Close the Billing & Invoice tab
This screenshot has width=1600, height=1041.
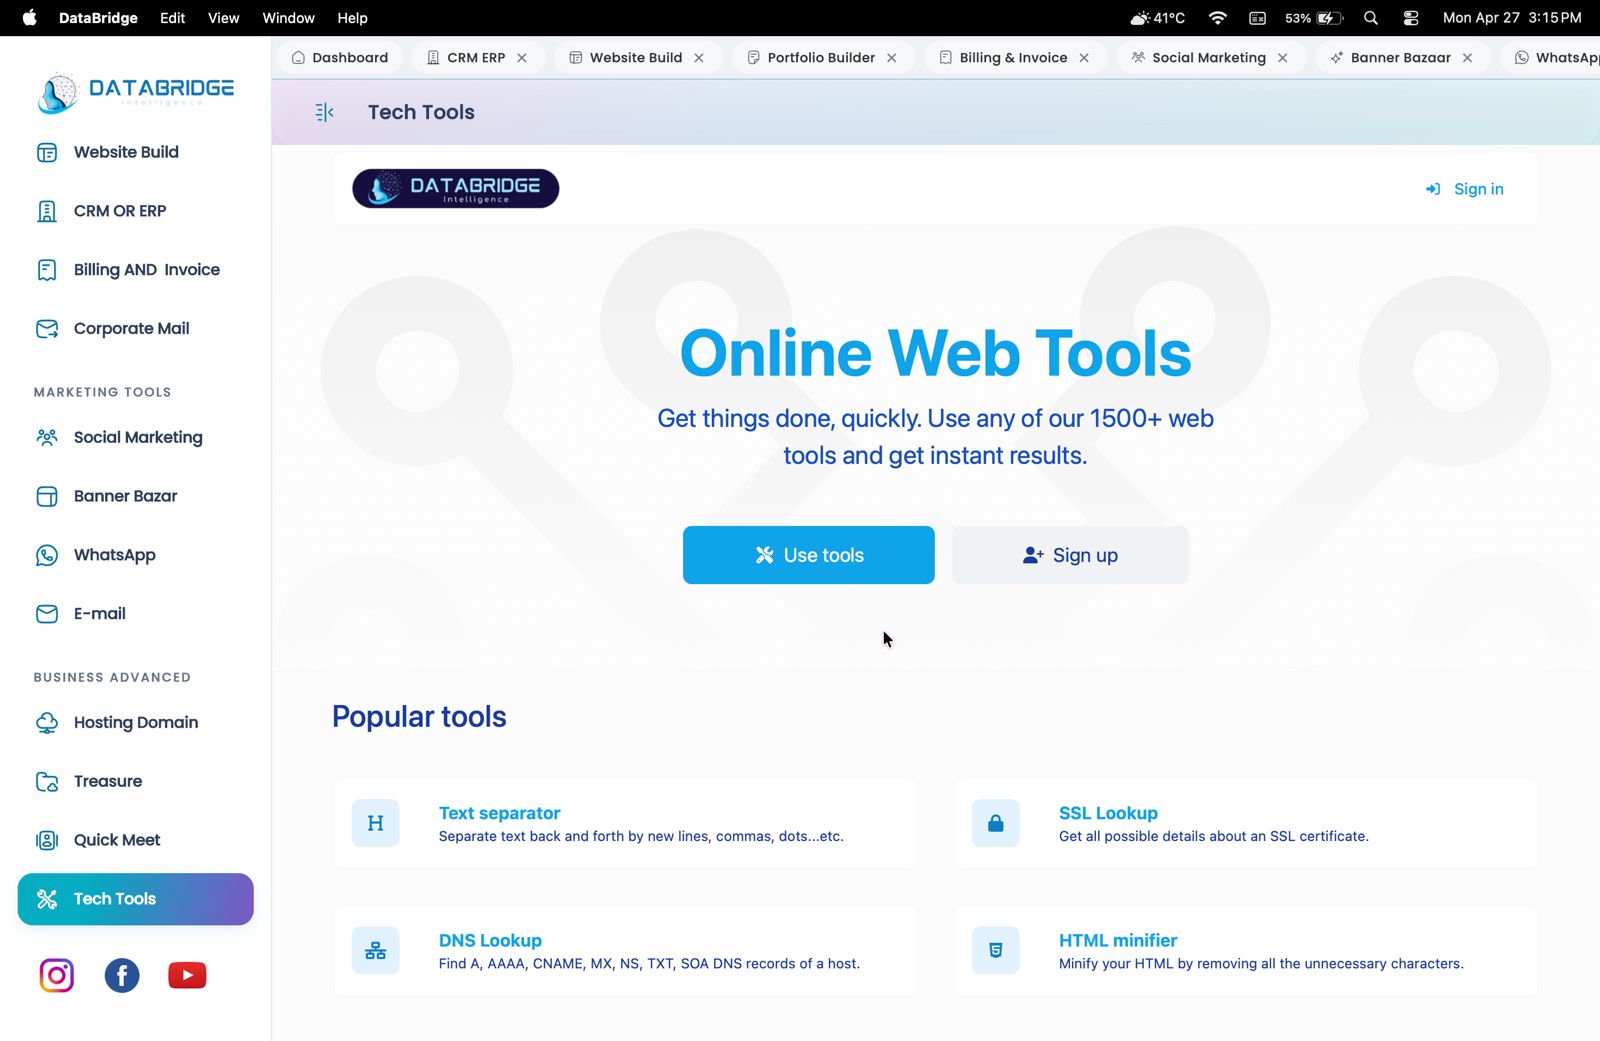(x=1084, y=58)
